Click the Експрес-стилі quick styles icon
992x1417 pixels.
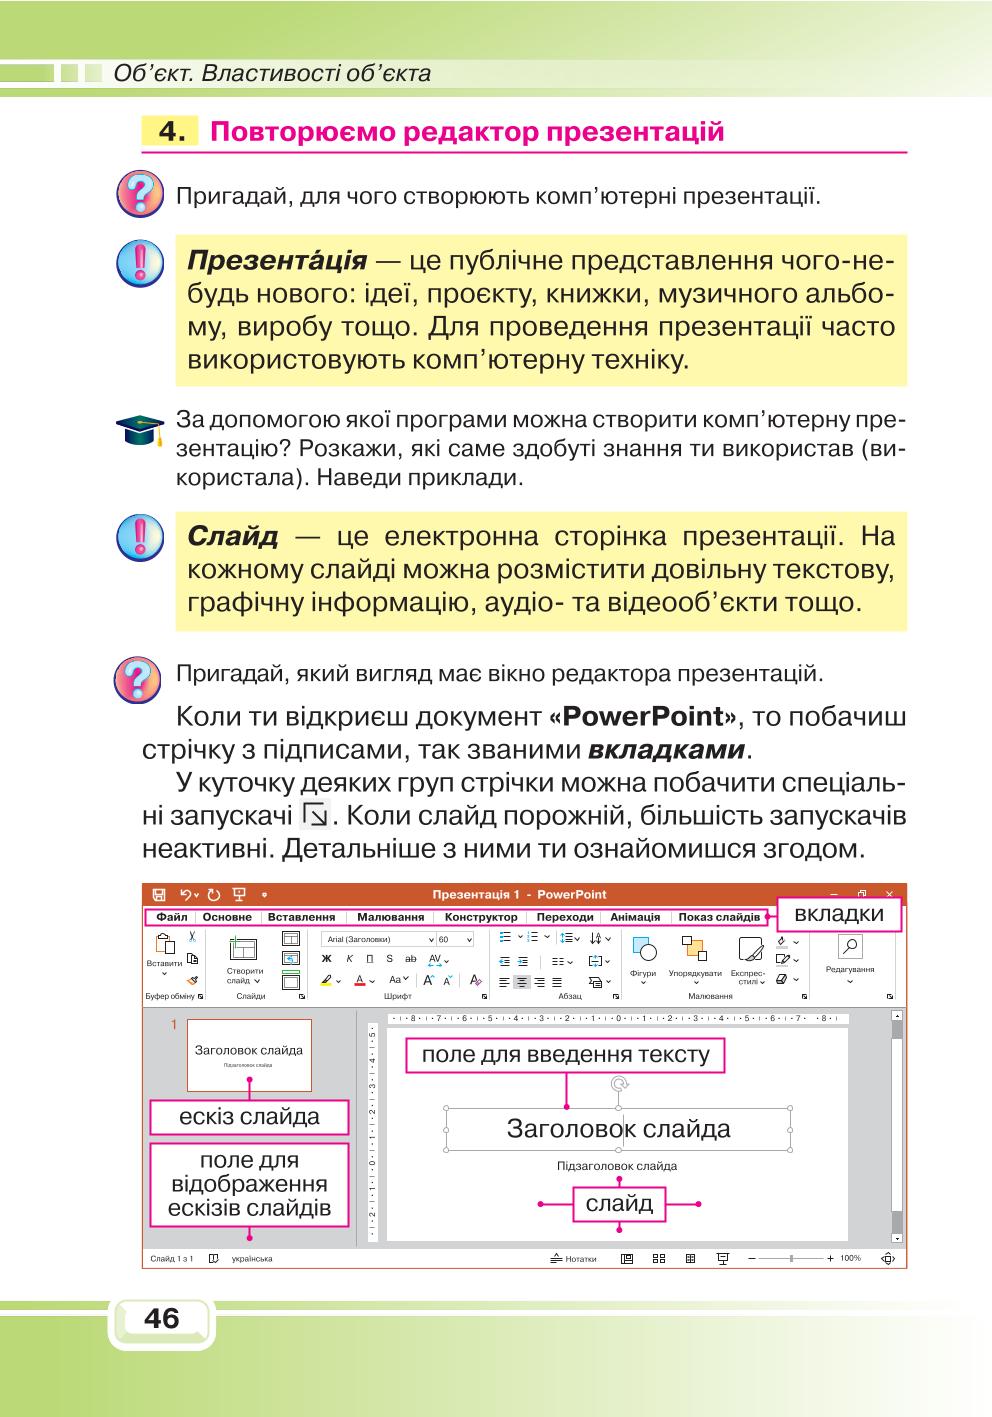751,950
